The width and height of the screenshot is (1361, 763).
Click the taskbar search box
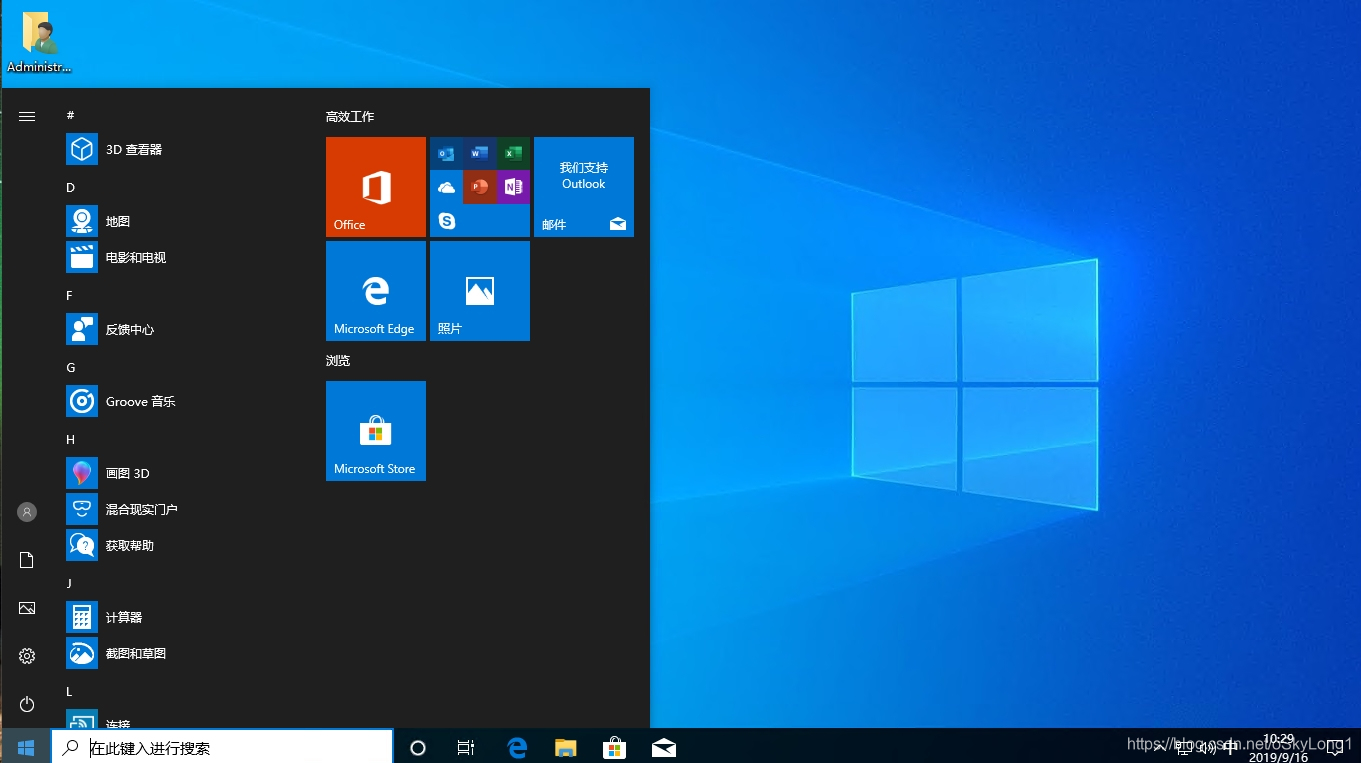pyautogui.click(x=222, y=747)
